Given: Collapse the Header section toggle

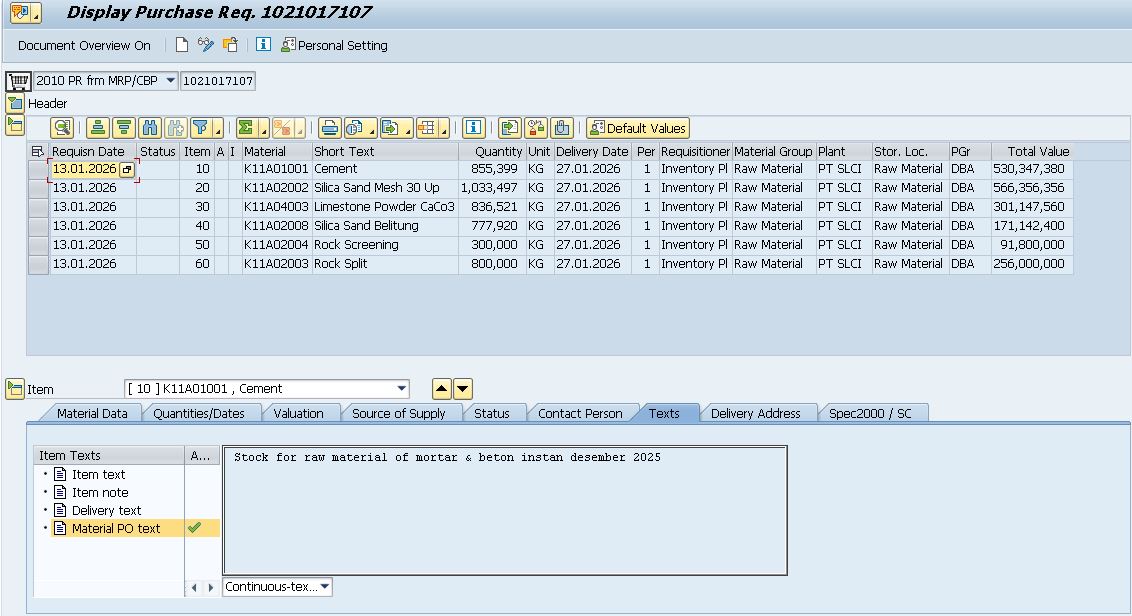Looking at the screenshot, I should 15,103.
